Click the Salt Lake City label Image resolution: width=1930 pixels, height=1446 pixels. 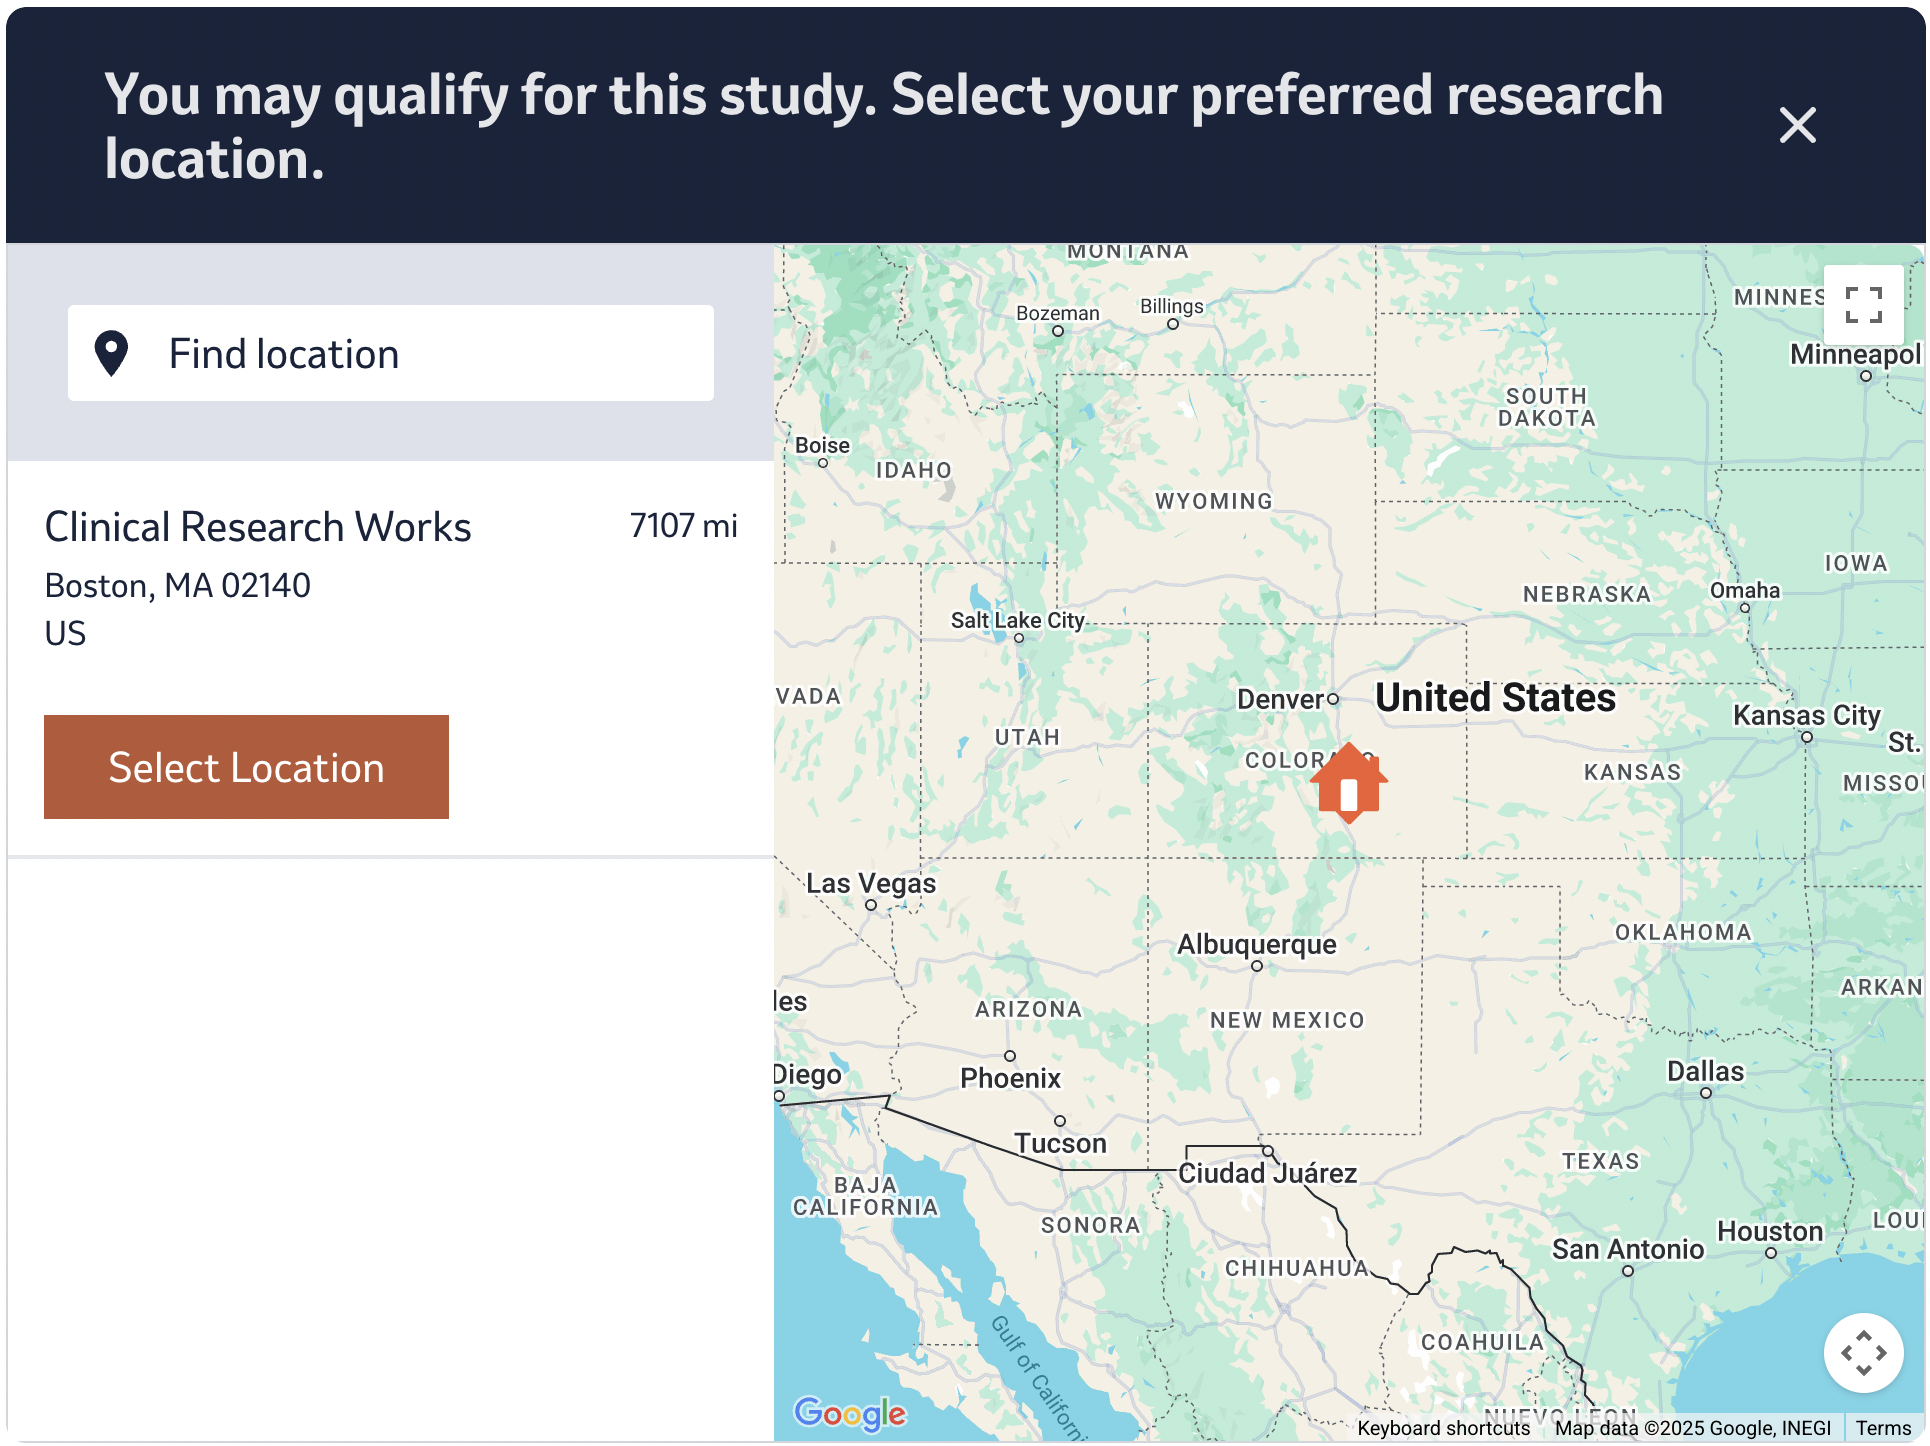click(x=1017, y=620)
